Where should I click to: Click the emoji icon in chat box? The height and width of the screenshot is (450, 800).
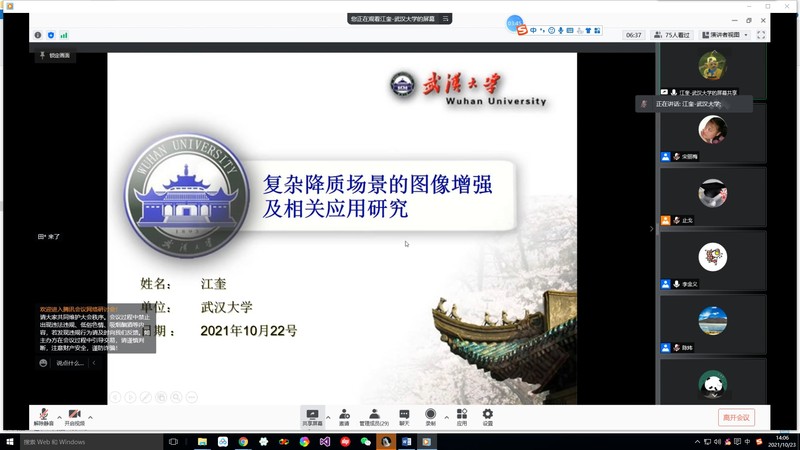44,363
